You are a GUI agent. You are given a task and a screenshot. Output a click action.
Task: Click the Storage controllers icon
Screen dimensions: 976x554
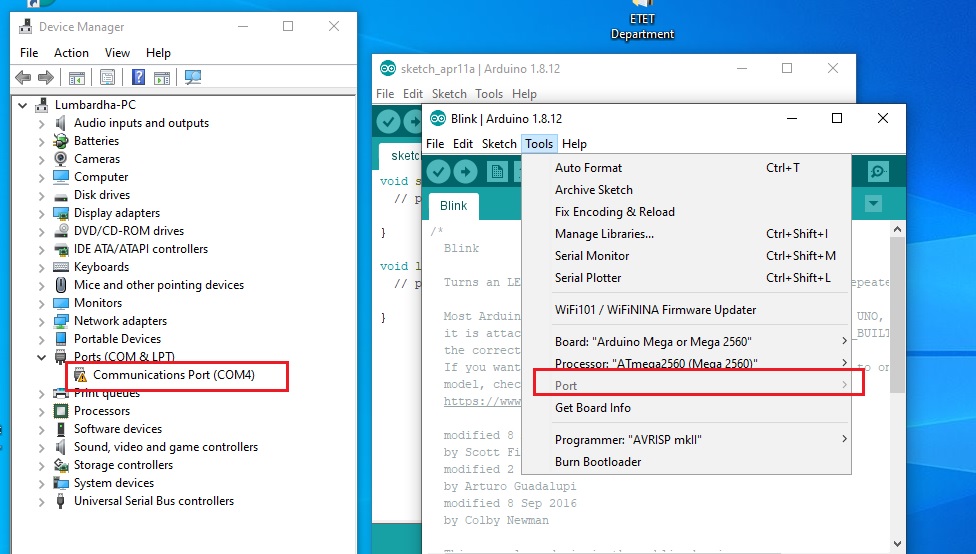point(60,465)
